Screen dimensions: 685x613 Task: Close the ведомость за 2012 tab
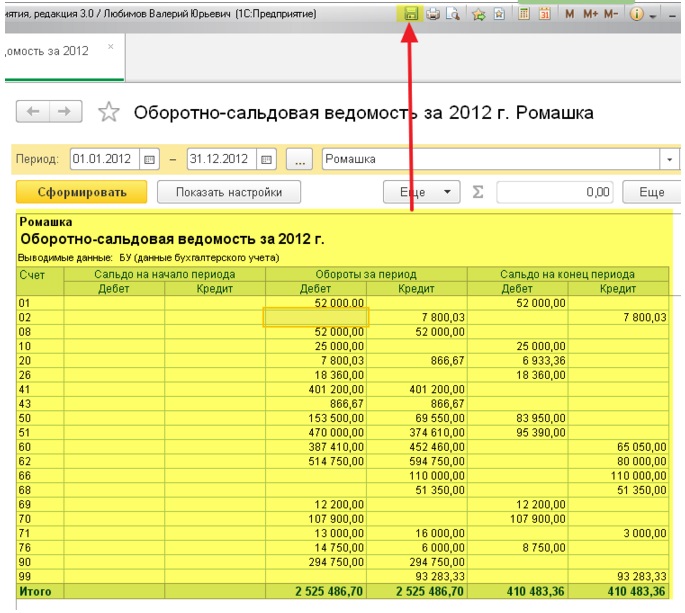click(111, 46)
